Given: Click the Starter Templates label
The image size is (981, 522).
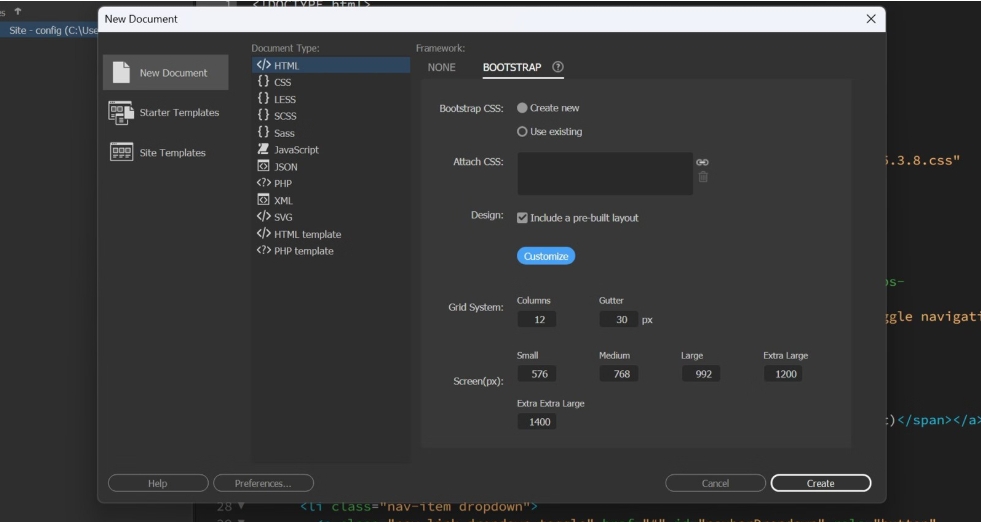Looking at the screenshot, I should click(x=179, y=113).
